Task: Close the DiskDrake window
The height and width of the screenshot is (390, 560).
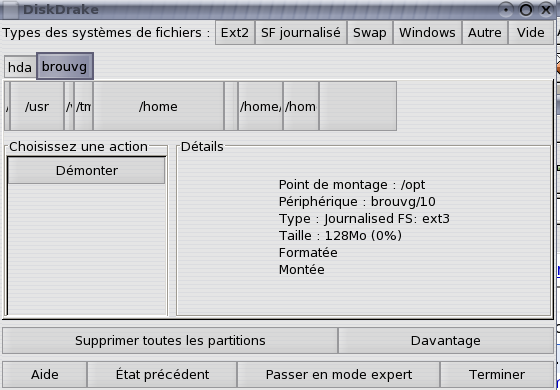Action: point(546,10)
